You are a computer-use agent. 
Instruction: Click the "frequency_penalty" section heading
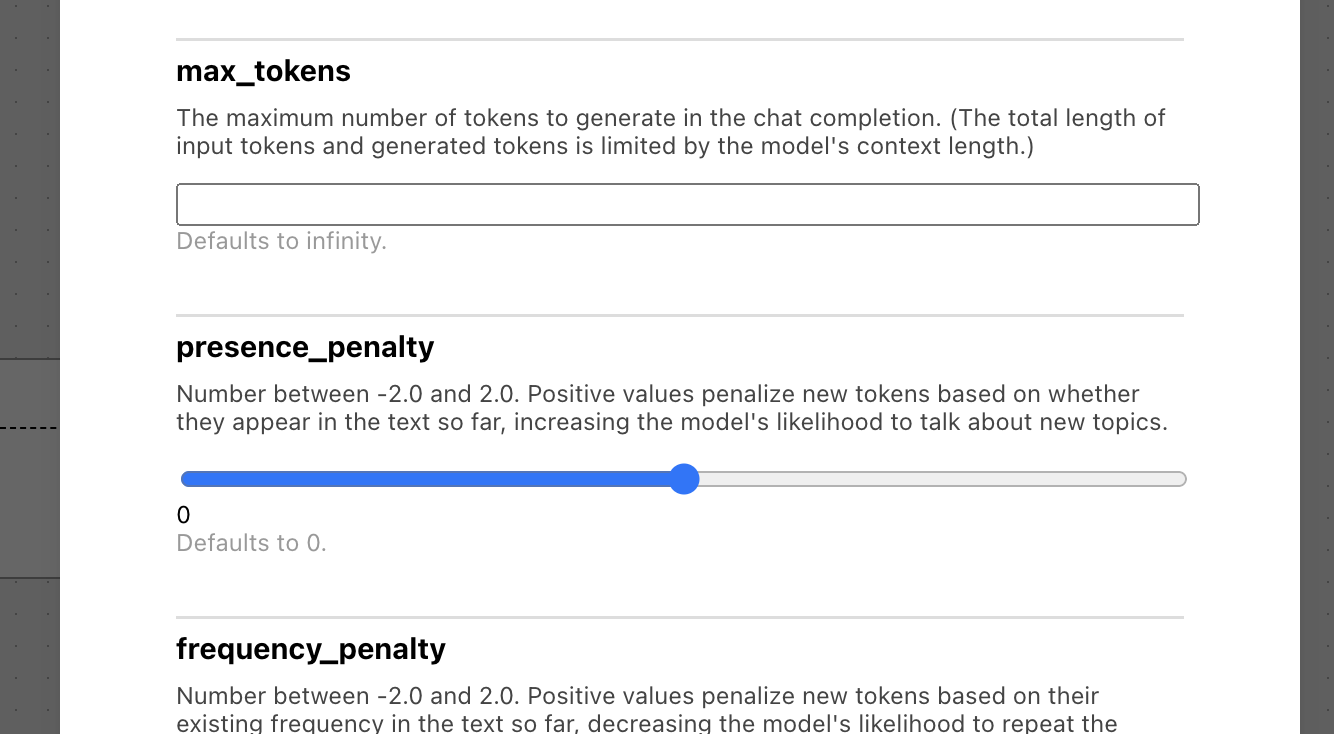point(311,649)
